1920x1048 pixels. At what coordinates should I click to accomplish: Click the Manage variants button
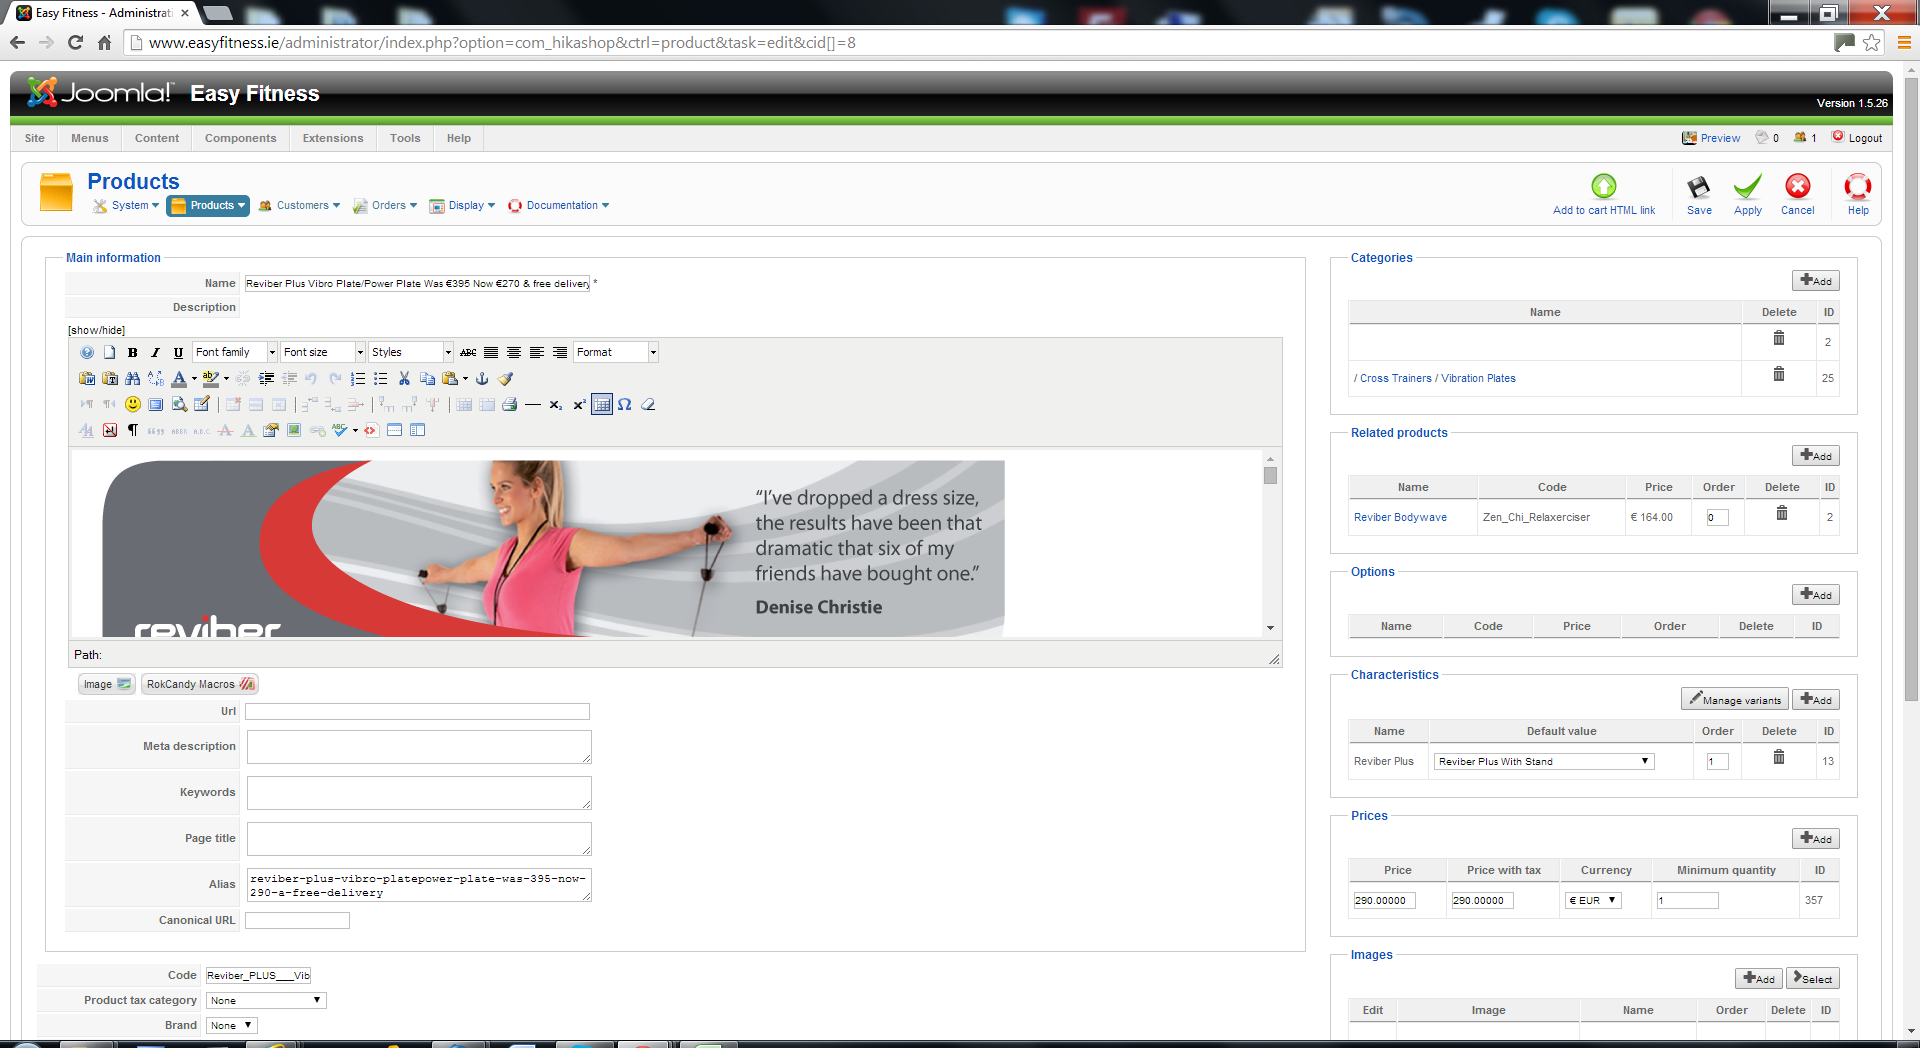point(1735,700)
